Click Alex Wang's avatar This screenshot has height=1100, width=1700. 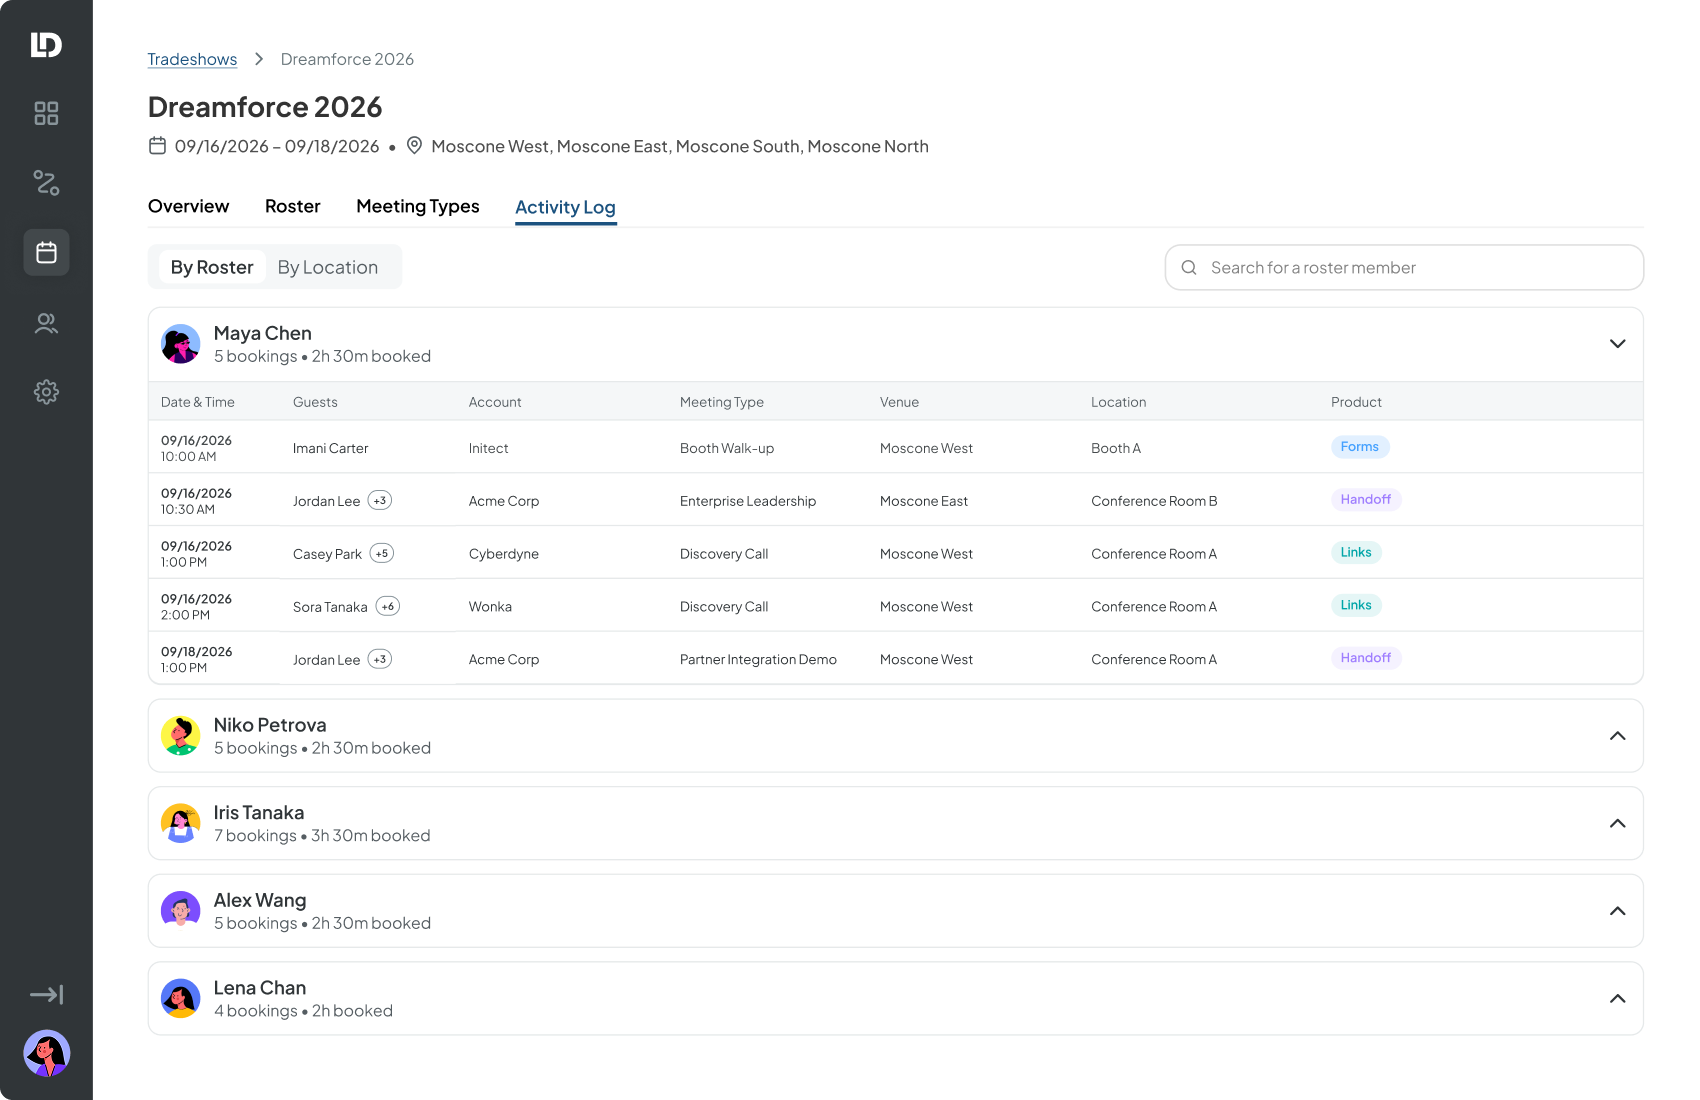(181, 911)
